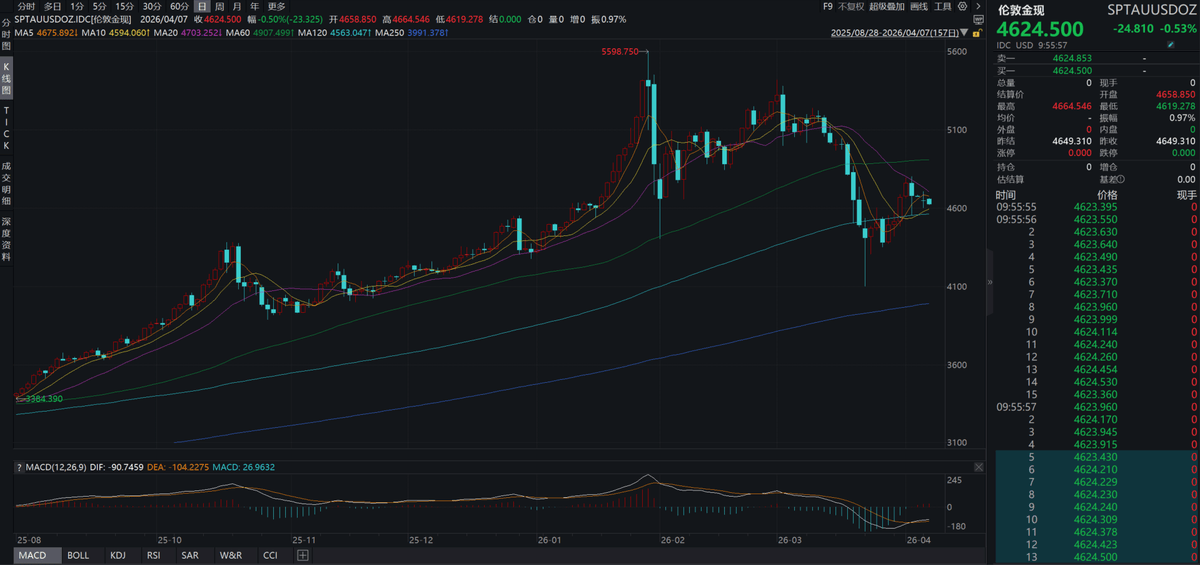Expand the 更多 period options
Image resolution: width=1200 pixels, height=565 pixels.
[276, 6]
